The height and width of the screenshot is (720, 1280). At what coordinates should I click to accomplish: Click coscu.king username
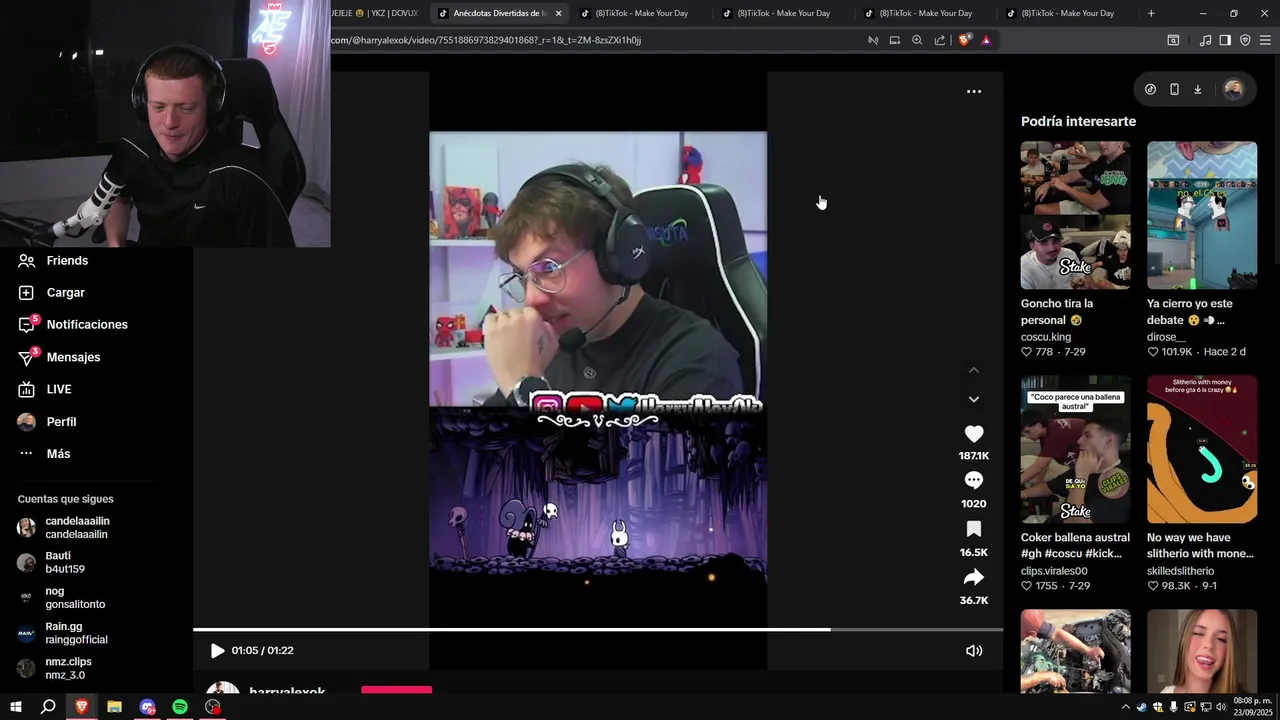(x=1046, y=337)
